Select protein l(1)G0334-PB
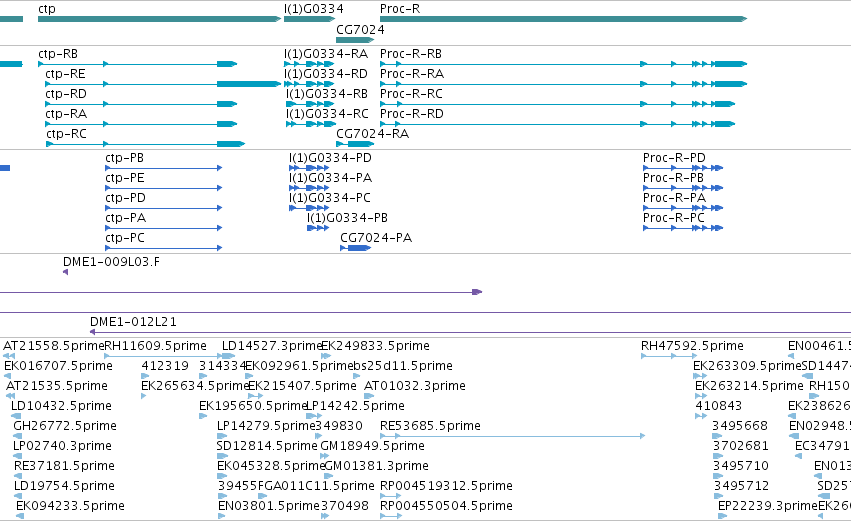This screenshot has width=851, height=521. pos(347,218)
